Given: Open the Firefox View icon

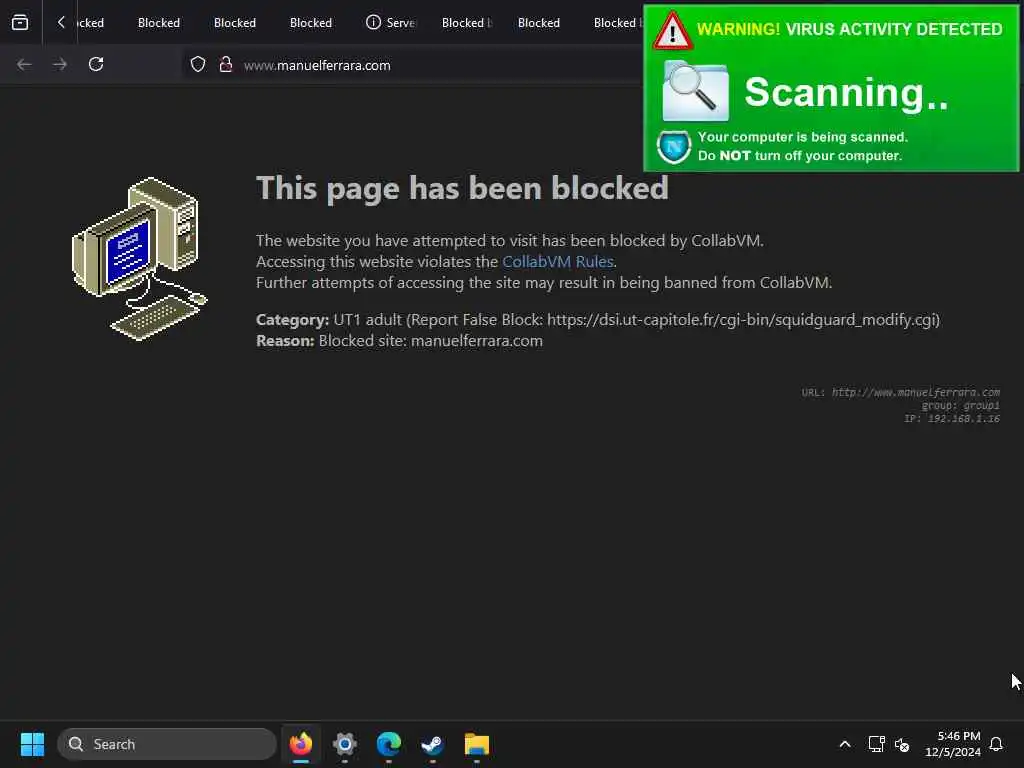Looking at the screenshot, I should [x=20, y=22].
